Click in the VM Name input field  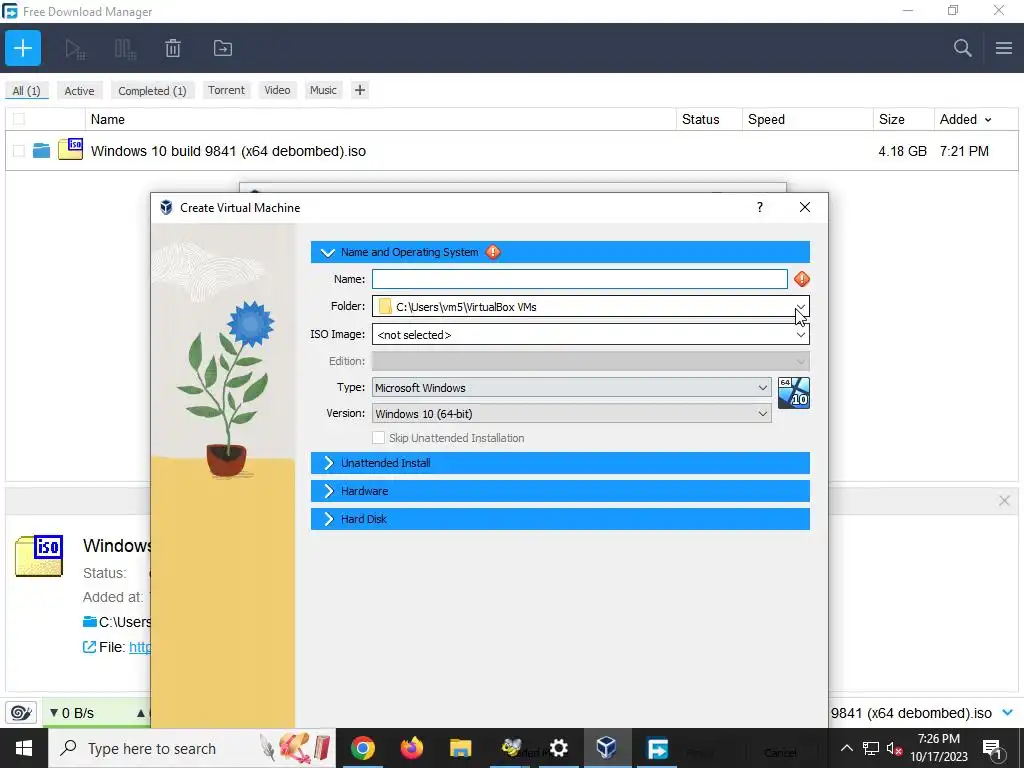coord(580,280)
